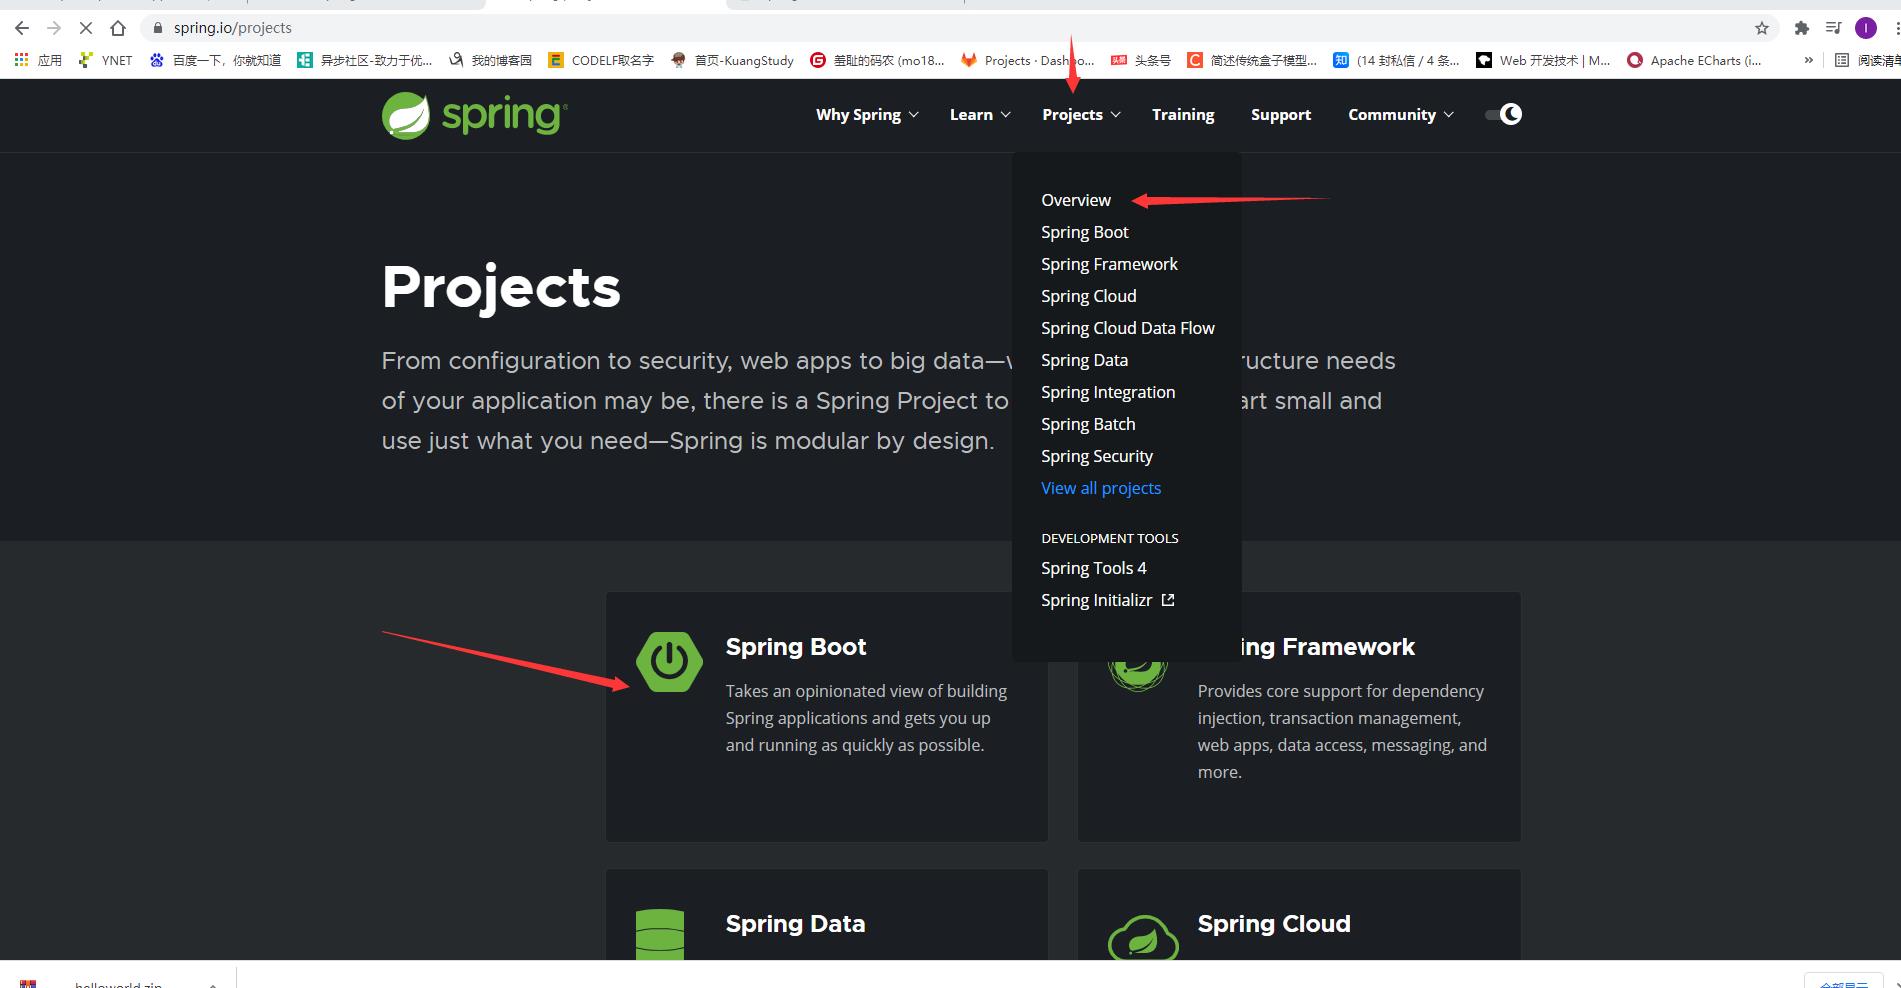Click site lock icon in address bar
This screenshot has height=988, width=1901.
coord(157,28)
